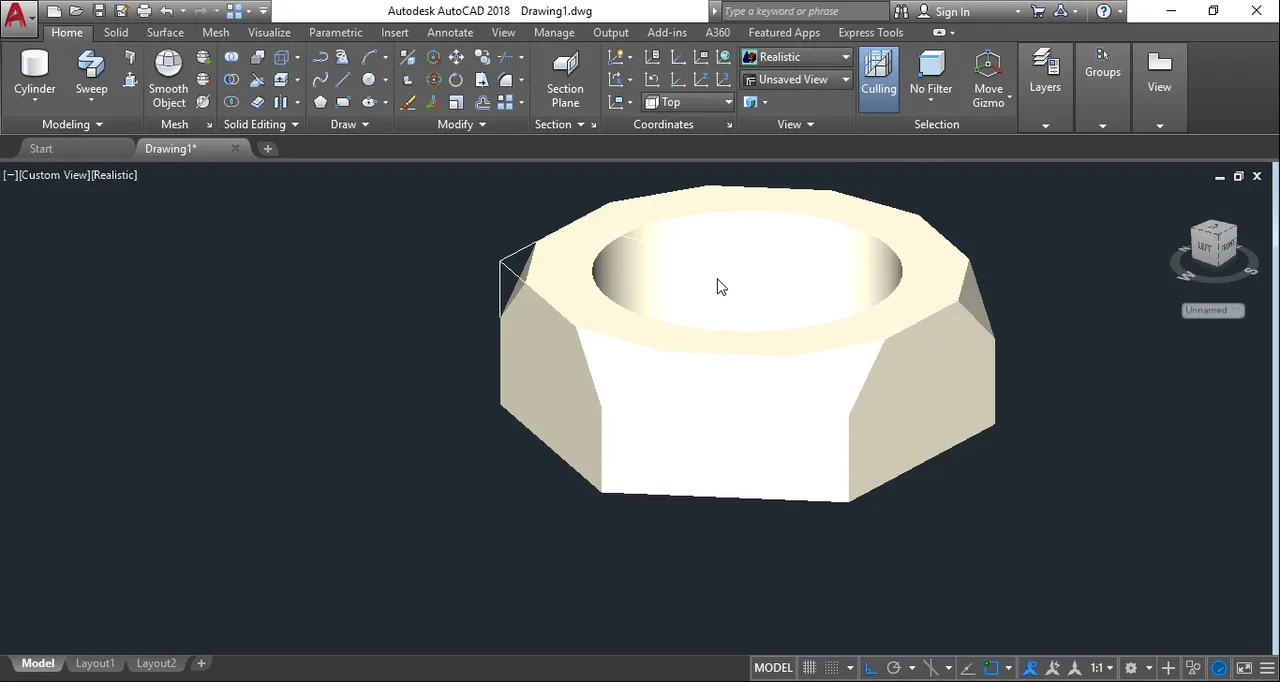Click Sign In link

point(952,12)
